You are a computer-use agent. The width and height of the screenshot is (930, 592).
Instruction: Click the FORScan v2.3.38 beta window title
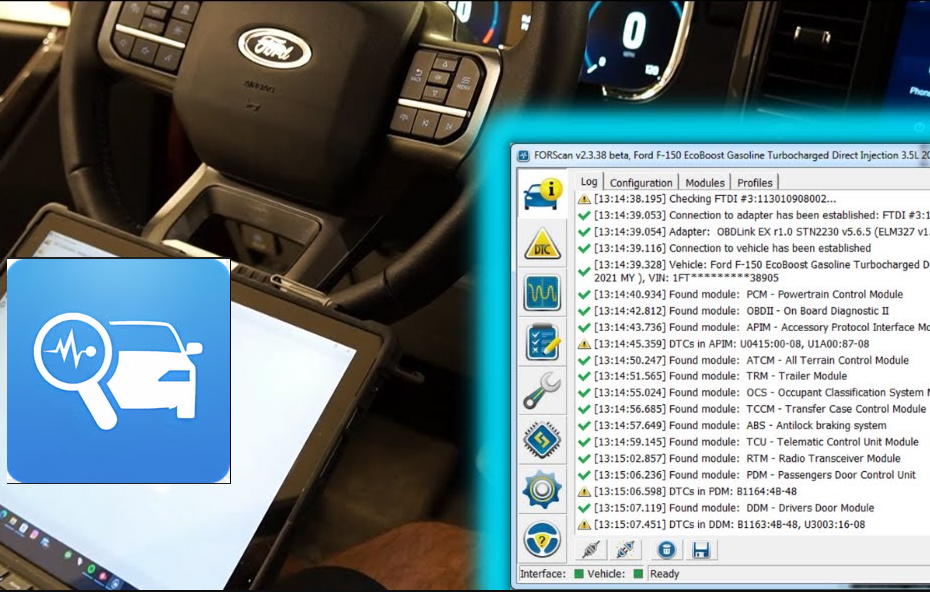click(x=731, y=155)
